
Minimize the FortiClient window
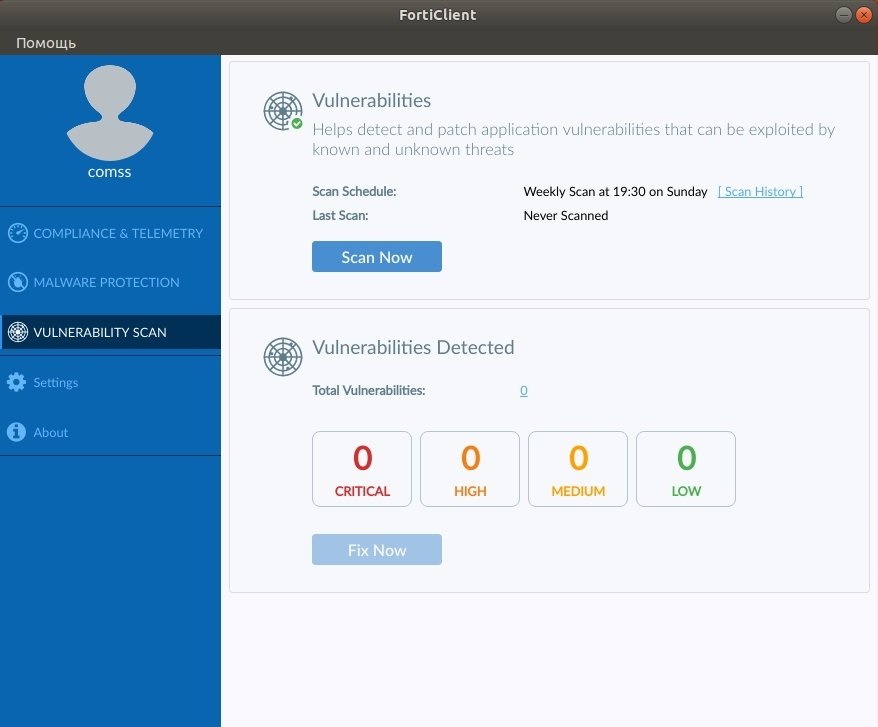pyautogui.click(x=843, y=15)
